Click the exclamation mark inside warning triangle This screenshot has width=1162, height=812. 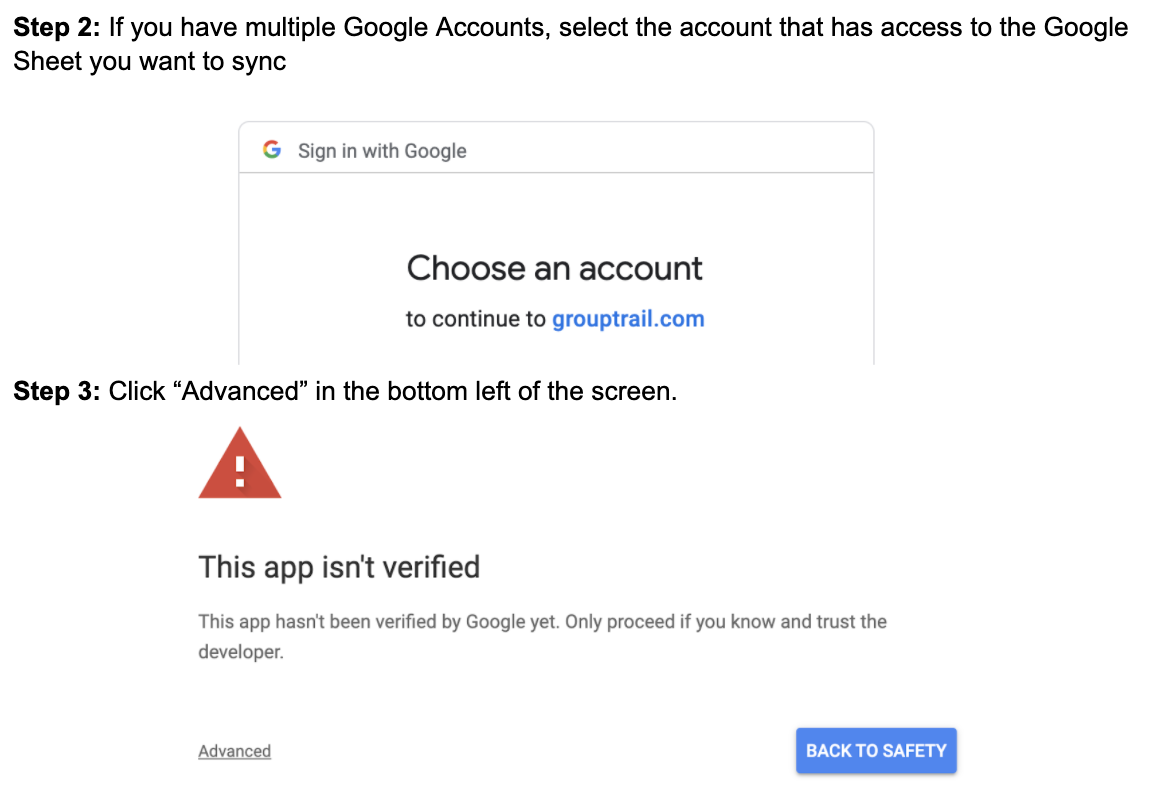240,472
